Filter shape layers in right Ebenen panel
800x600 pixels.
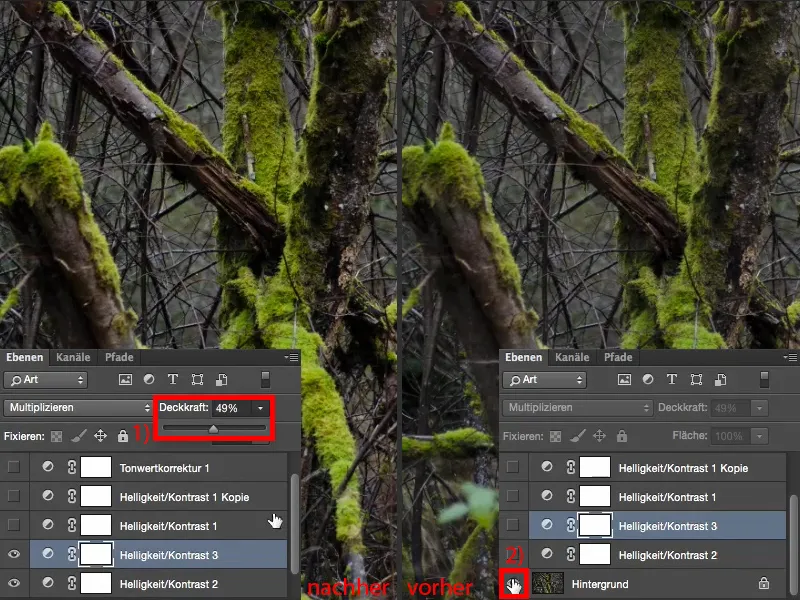(696, 380)
